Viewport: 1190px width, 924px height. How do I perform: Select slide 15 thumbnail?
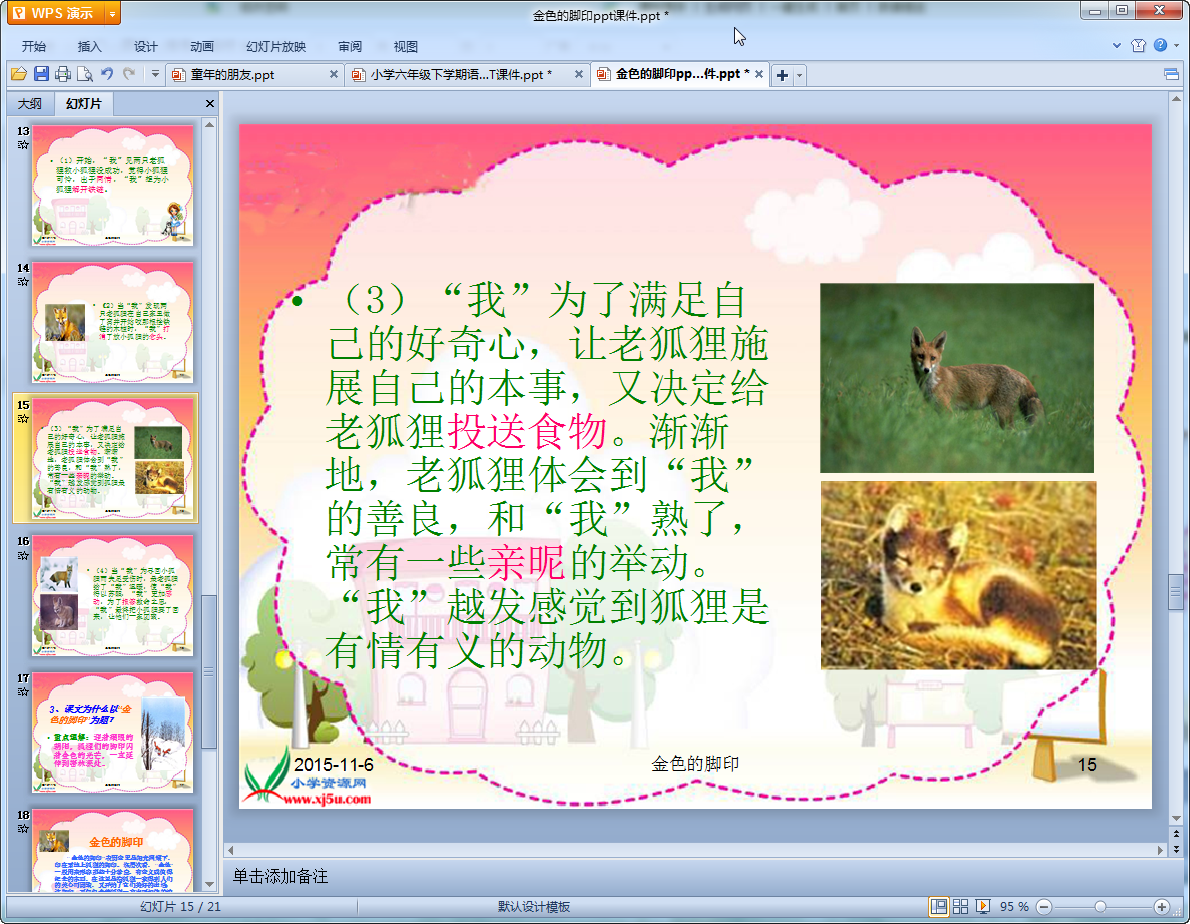point(112,459)
